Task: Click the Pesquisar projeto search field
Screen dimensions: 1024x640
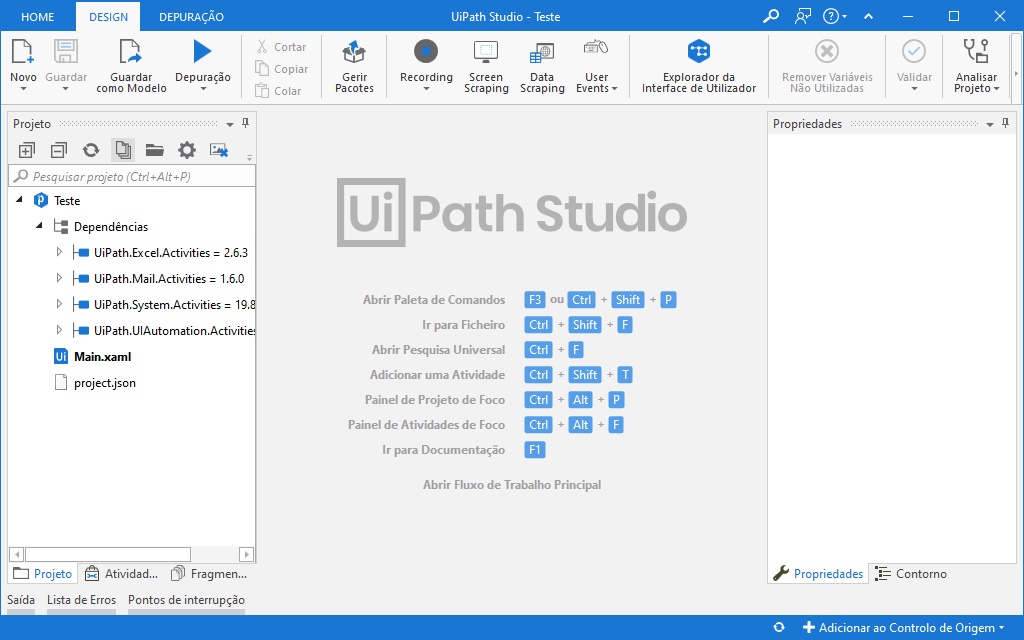Action: 132,176
